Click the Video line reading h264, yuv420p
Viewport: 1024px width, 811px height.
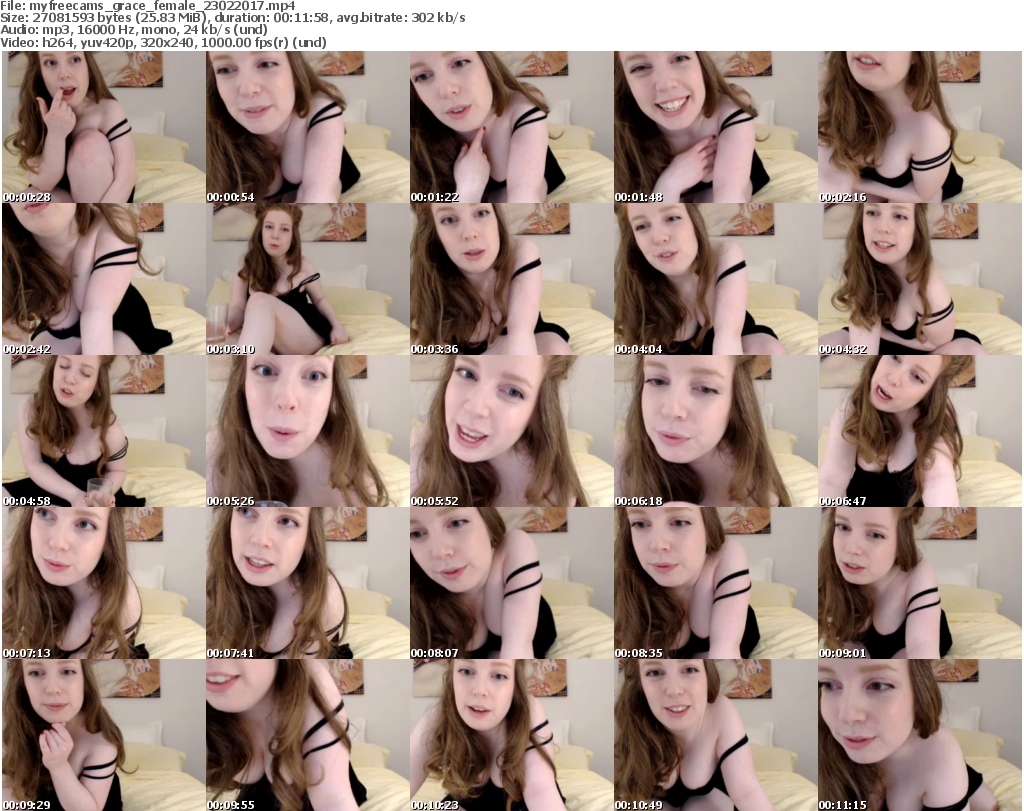[163, 42]
